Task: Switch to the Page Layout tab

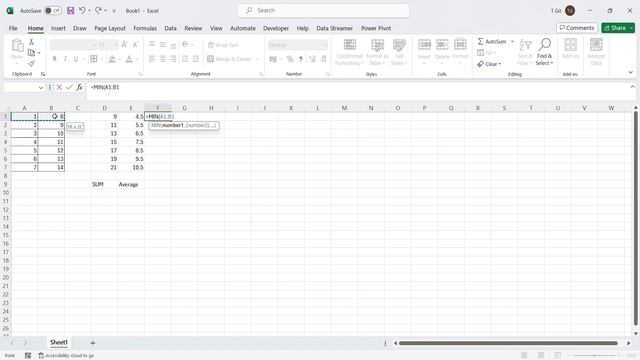Action: tap(110, 28)
